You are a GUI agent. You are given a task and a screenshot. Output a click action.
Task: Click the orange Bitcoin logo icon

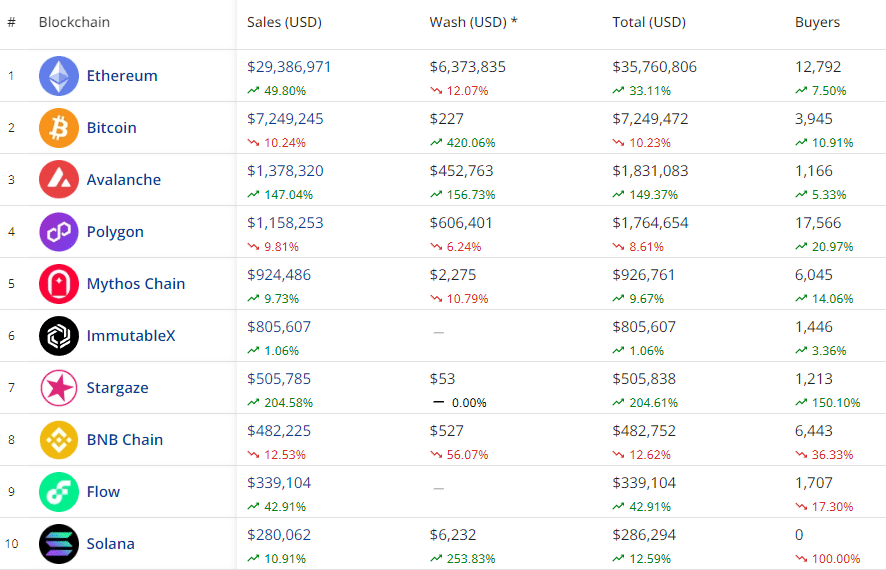click(58, 128)
